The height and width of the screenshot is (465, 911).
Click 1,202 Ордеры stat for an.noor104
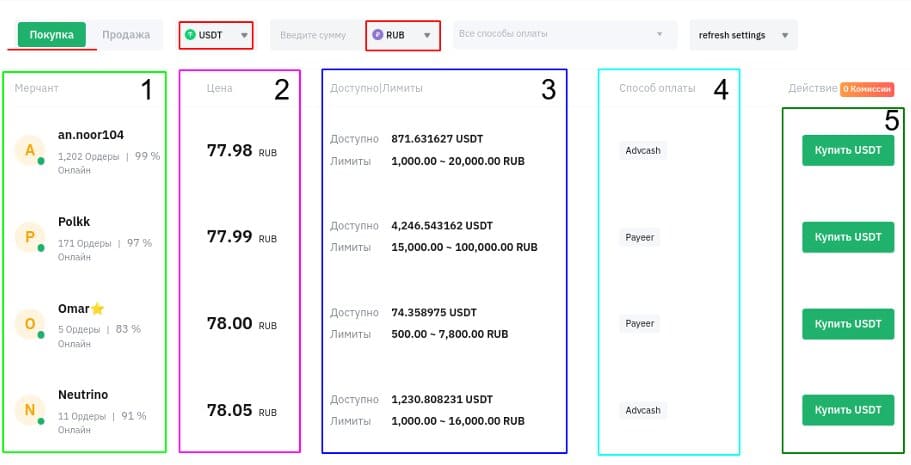coord(88,156)
